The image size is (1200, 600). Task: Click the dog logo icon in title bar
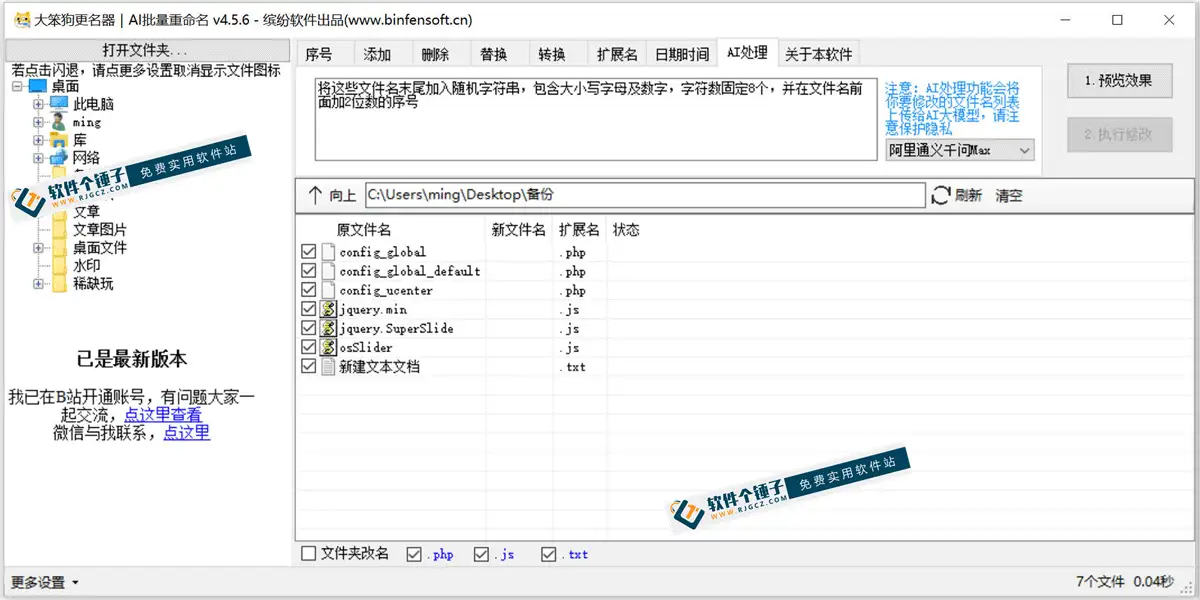coord(20,19)
